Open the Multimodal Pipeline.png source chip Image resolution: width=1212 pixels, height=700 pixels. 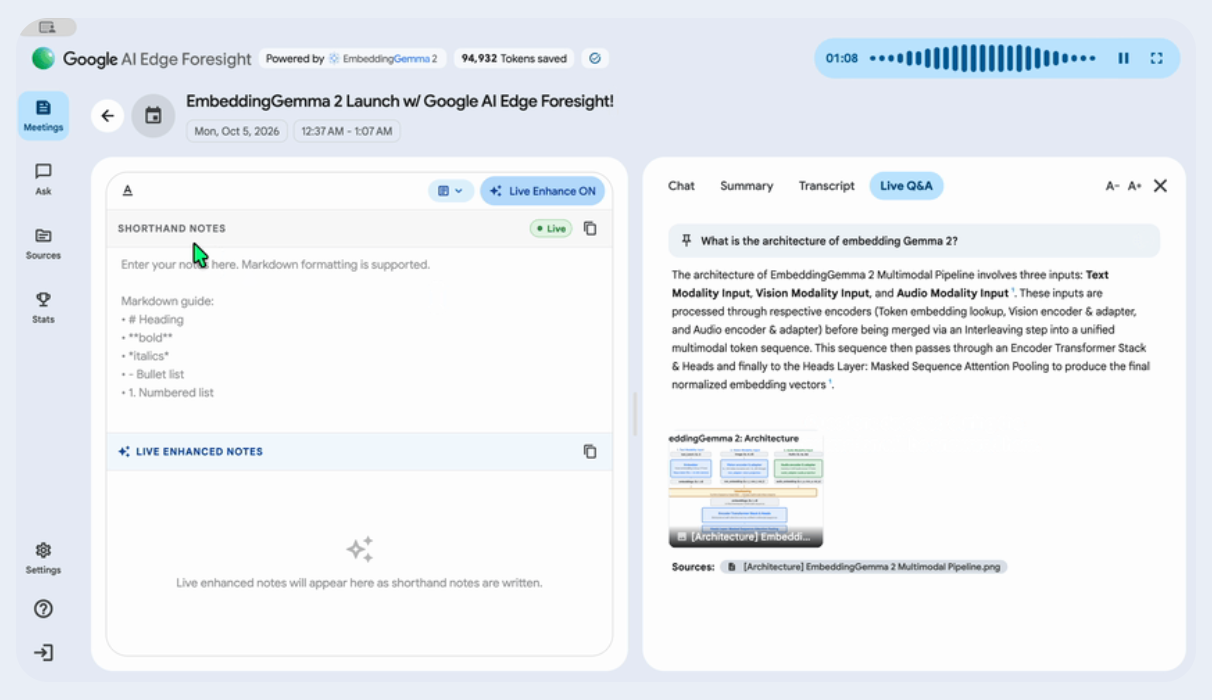(x=864, y=567)
